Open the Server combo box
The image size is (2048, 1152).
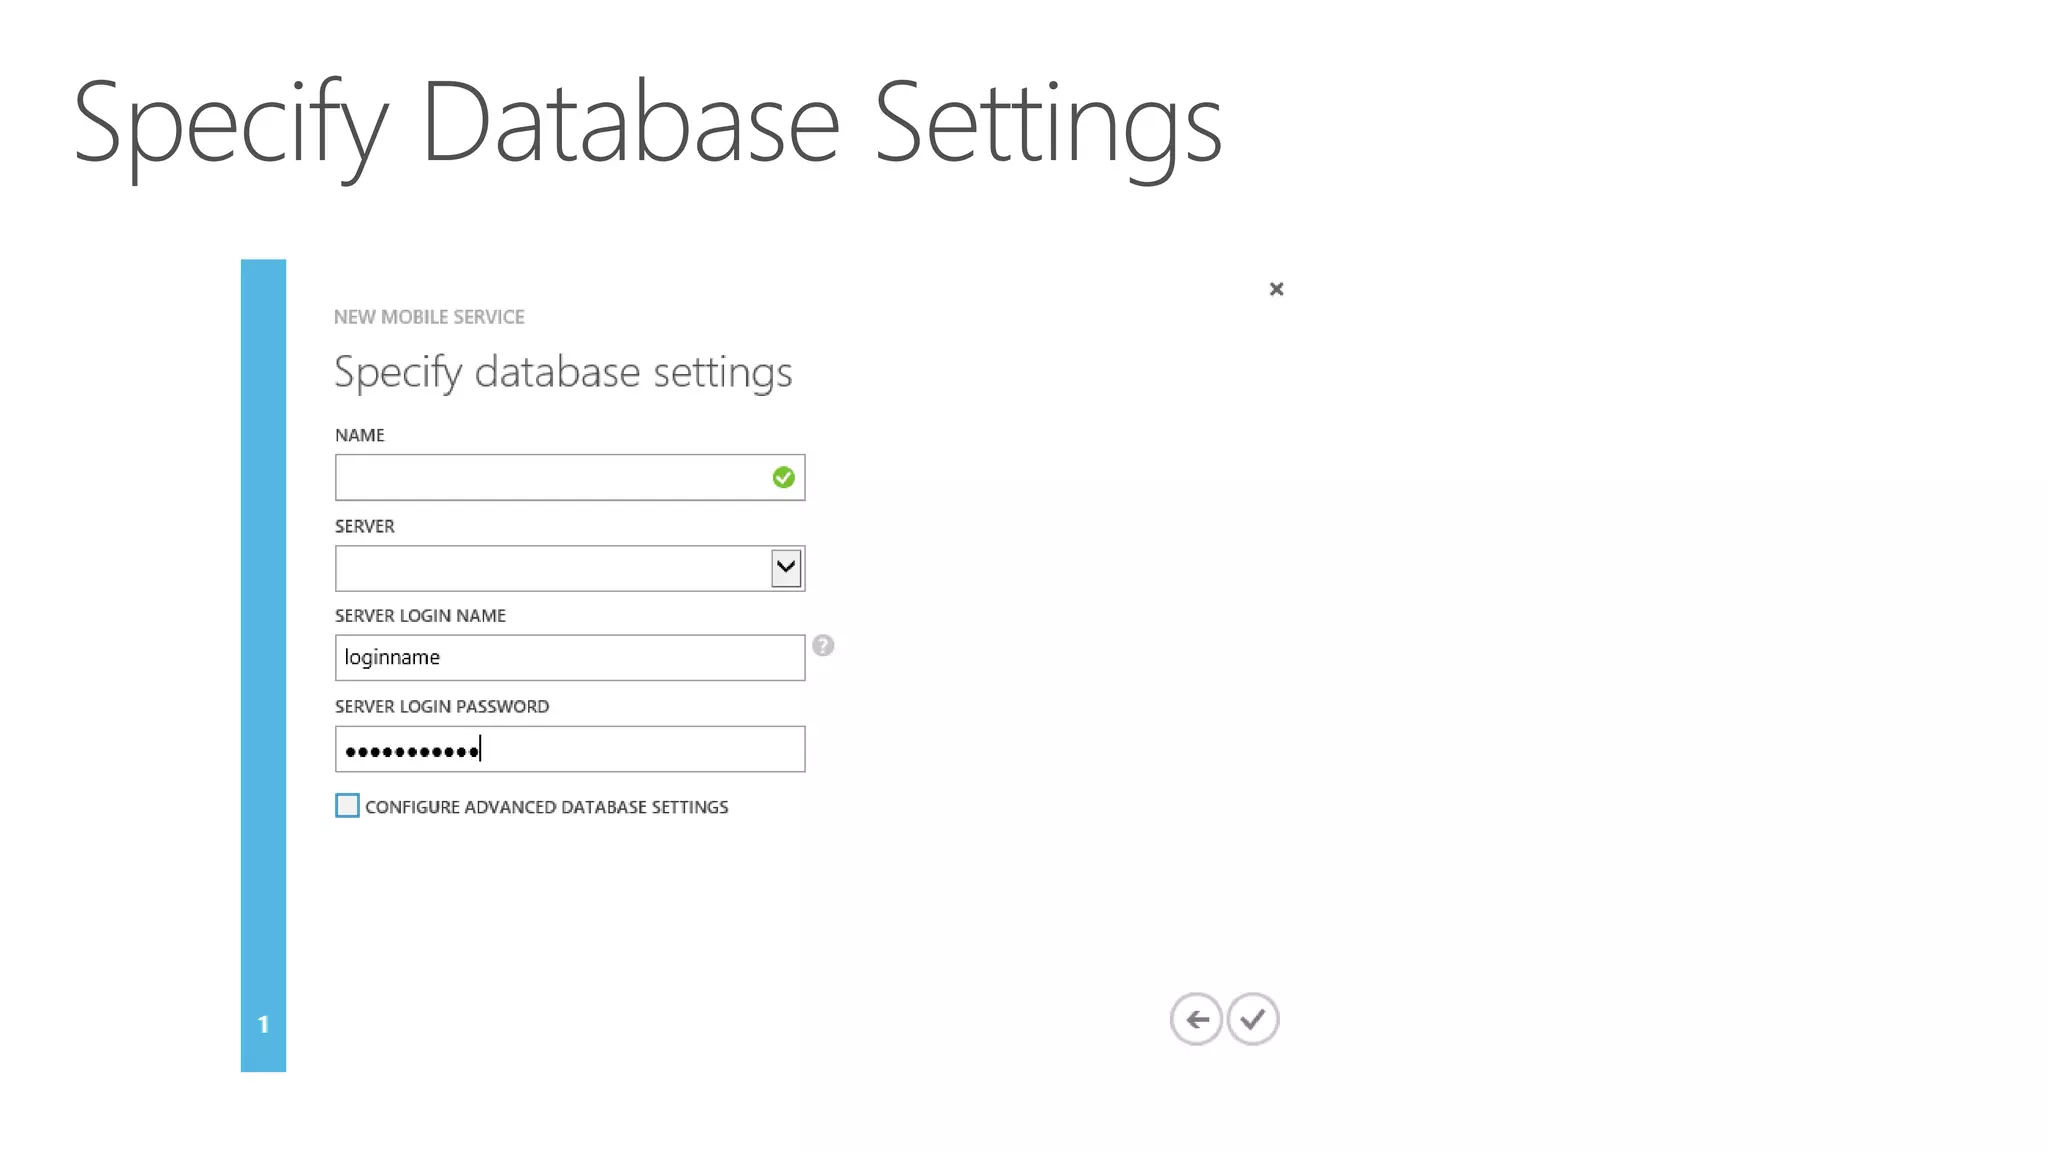click(x=552, y=568)
